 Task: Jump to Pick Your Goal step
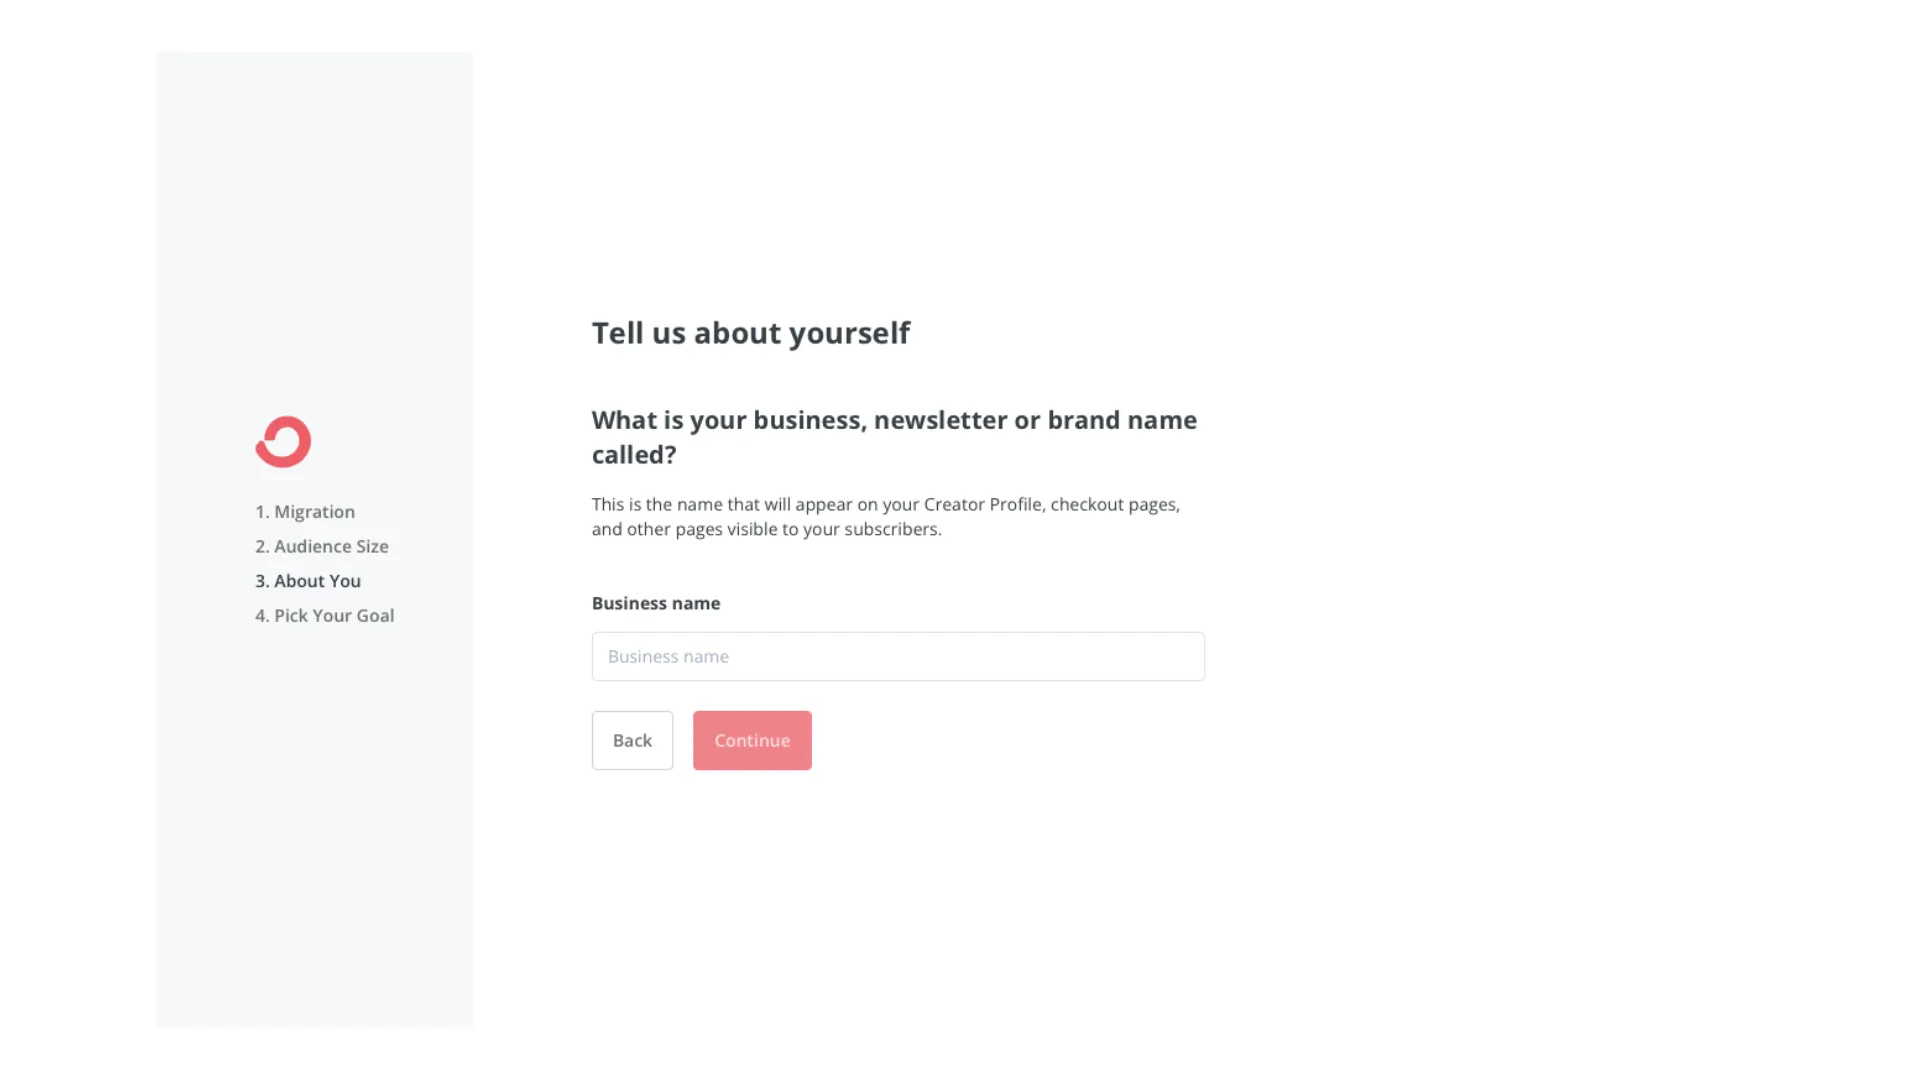[324, 616]
